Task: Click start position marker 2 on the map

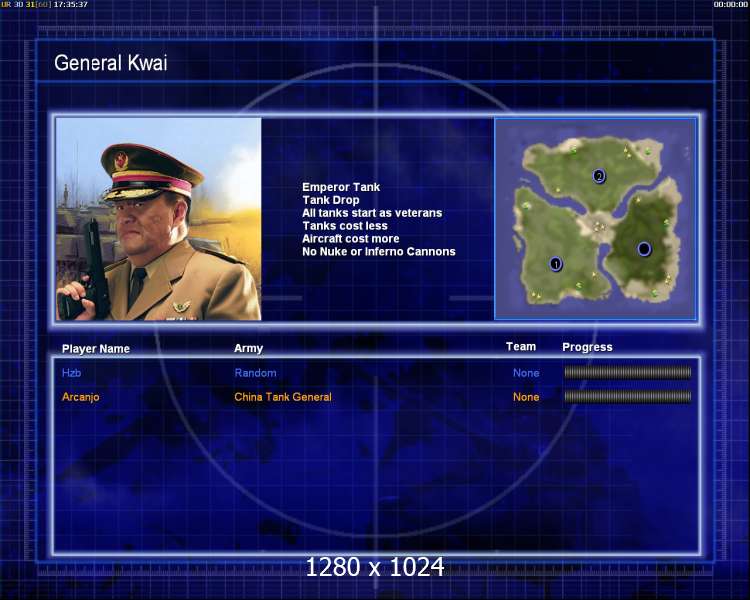Action: 599,176
